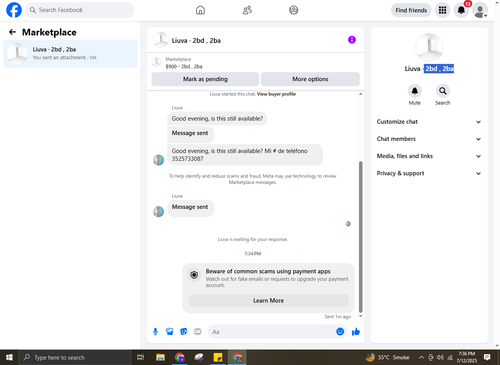The height and width of the screenshot is (365, 500).
Task: Open the emoji picker smiley icon
Action: tap(340, 331)
